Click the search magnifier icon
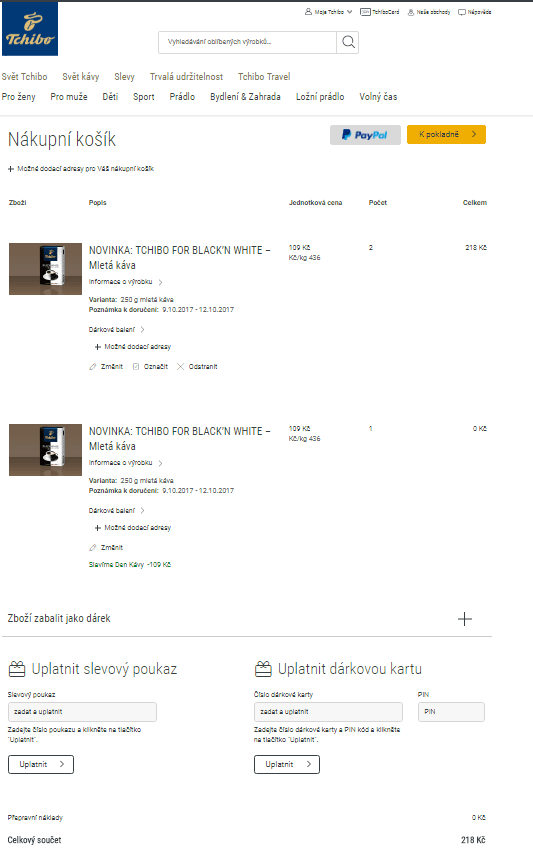533x862 pixels. 348,42
